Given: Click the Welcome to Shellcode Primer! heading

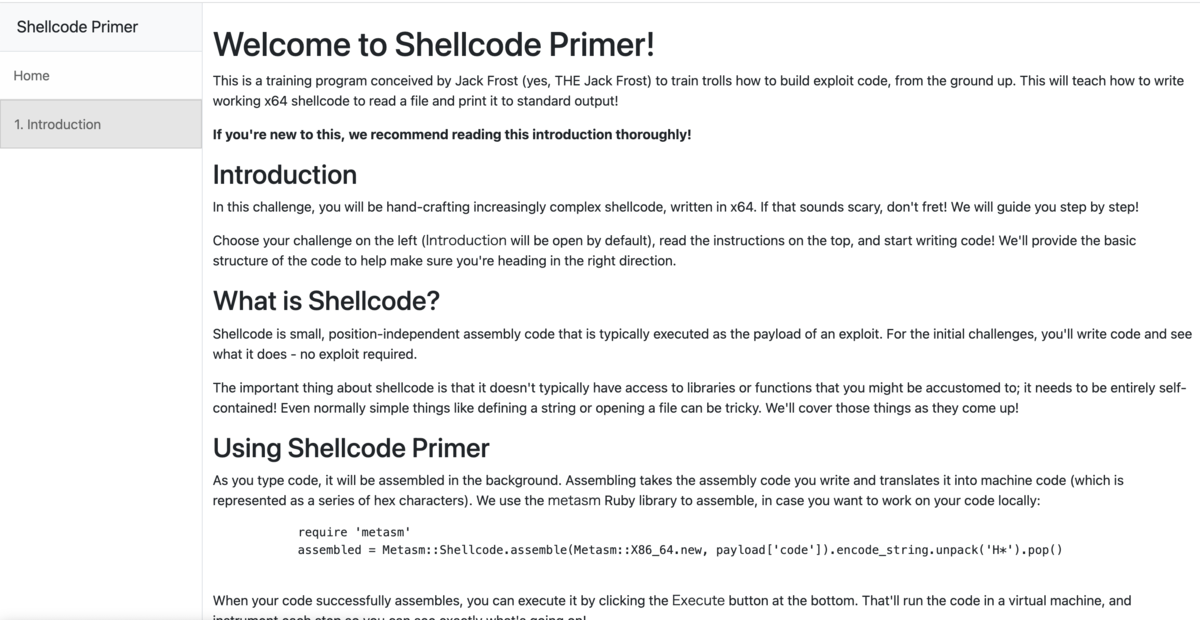Looking at the screenshot, I should coord(434,44).
